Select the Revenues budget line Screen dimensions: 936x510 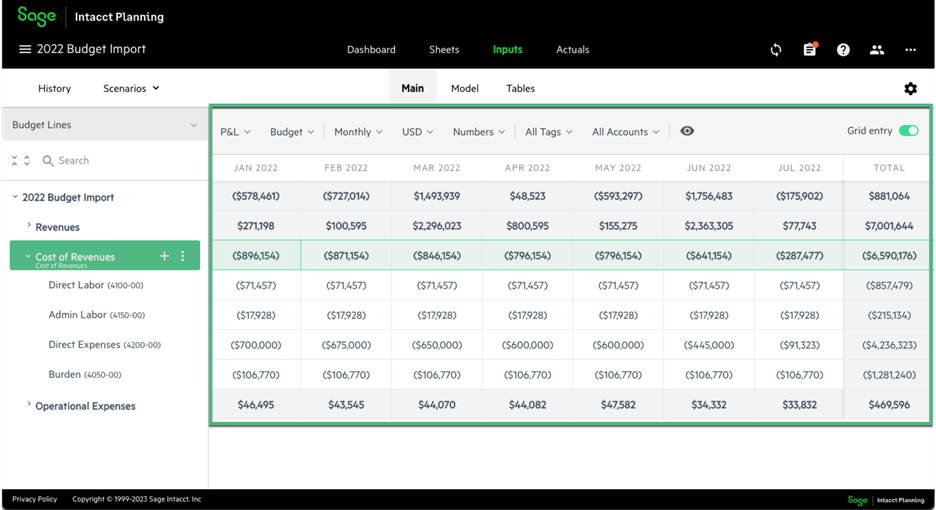pyautogui.click(x=57, y=227)
